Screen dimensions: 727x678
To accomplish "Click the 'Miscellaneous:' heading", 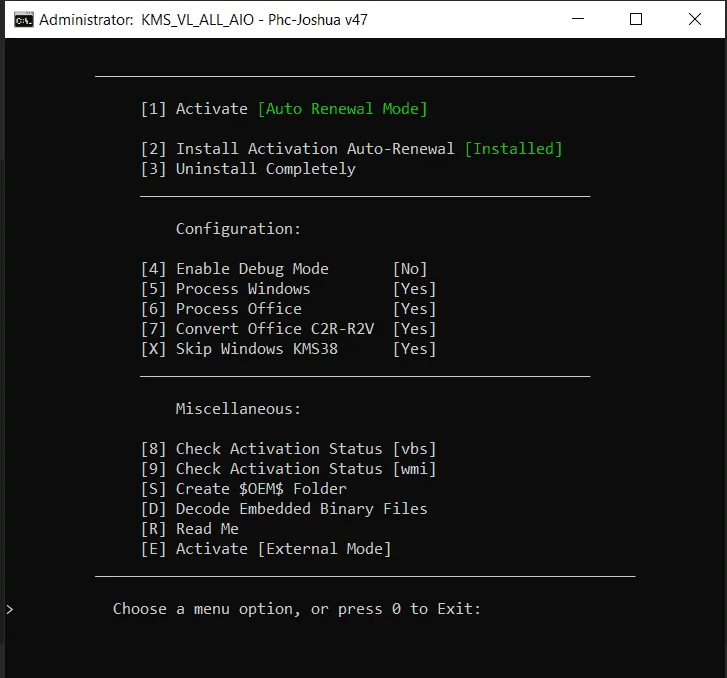I will tap(238, 409).
